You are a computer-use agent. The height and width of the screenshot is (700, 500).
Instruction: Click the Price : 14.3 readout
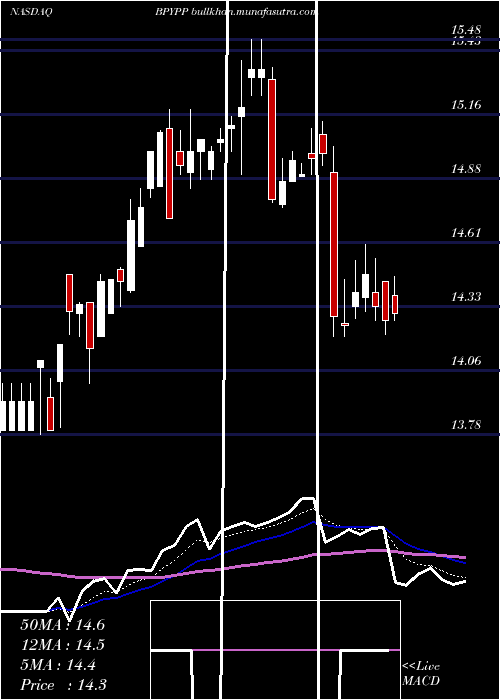point(63,685)
